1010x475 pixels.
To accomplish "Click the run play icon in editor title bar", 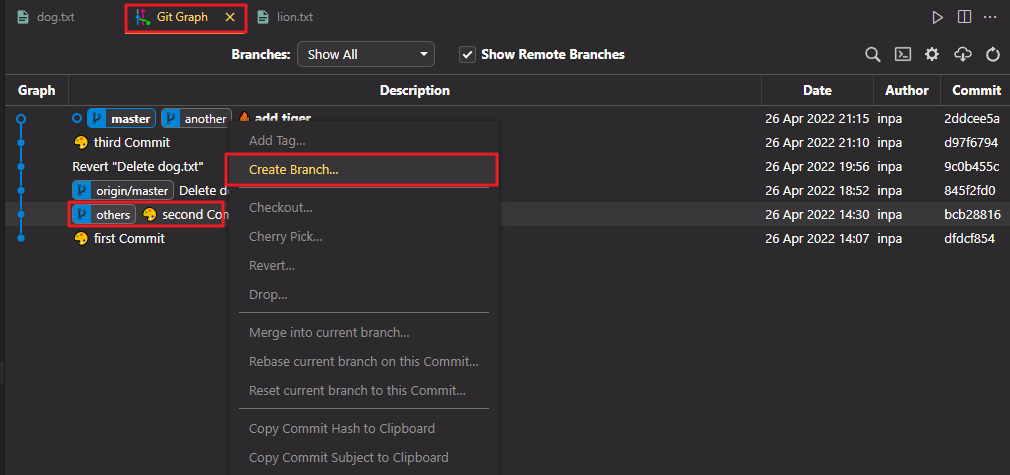I will coord(937,17).
